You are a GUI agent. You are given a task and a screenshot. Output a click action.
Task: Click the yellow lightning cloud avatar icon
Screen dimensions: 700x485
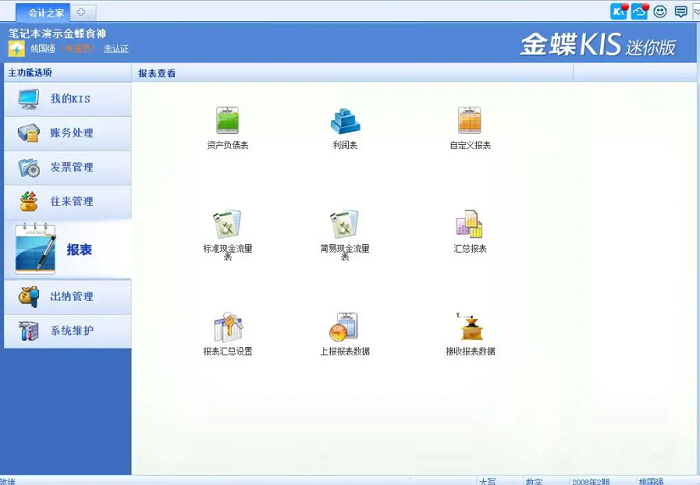16,49
